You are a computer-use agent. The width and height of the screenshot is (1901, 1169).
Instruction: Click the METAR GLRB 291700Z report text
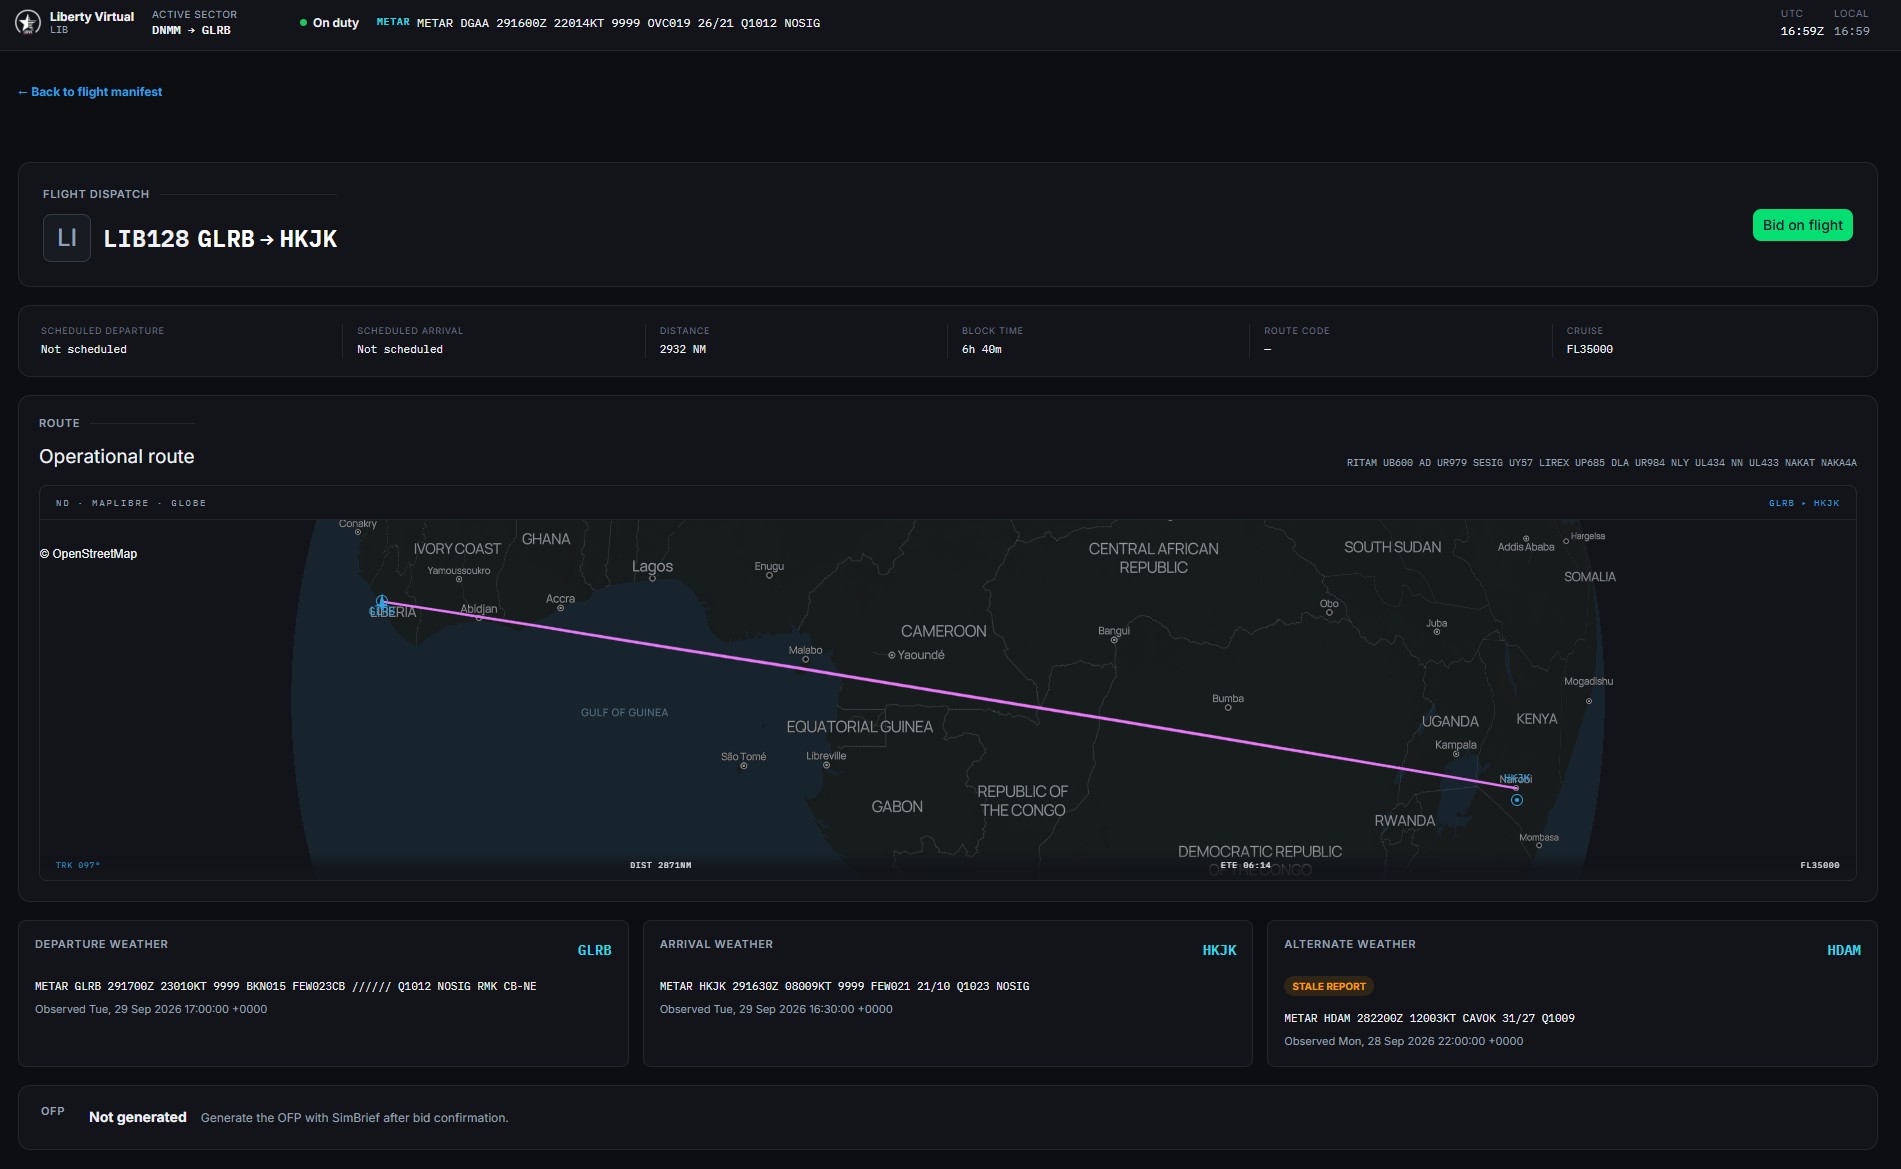point(285,986)
